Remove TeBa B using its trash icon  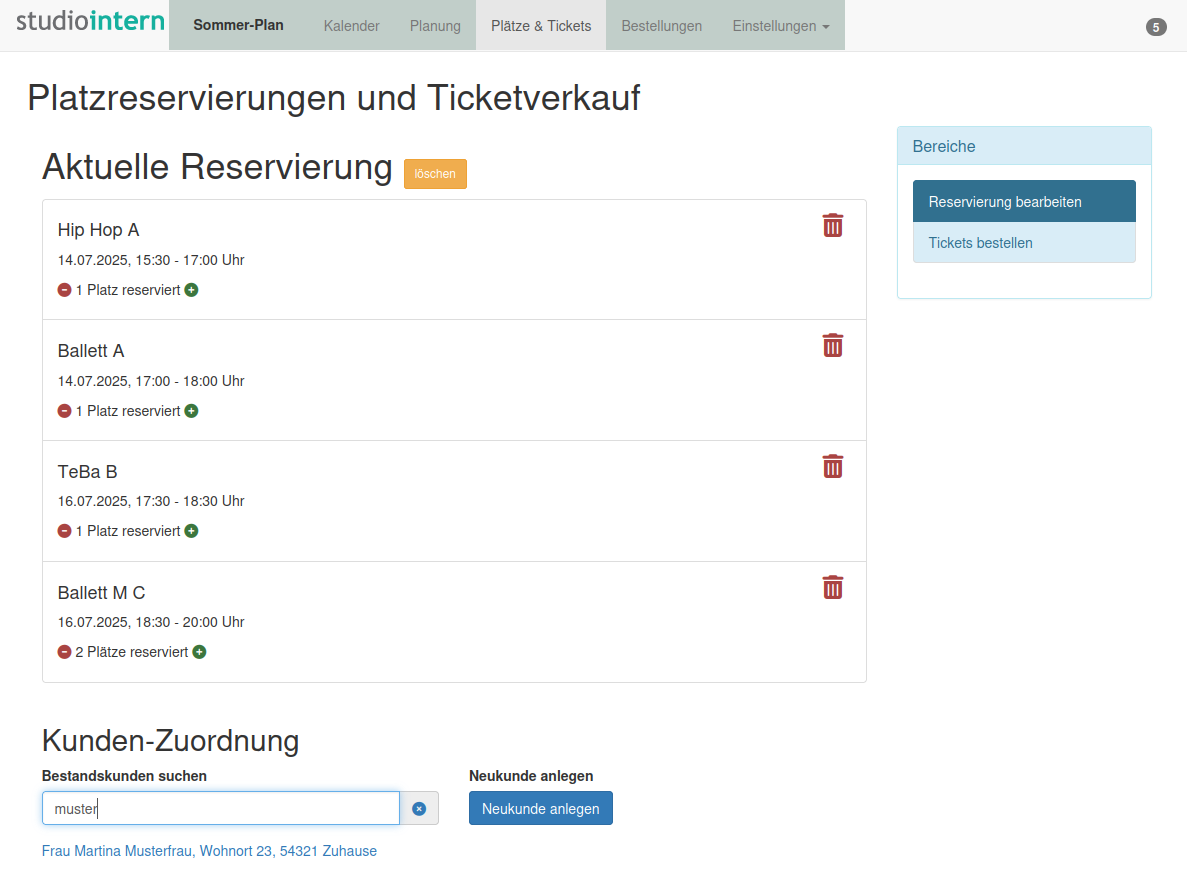(x=832, y=467)
